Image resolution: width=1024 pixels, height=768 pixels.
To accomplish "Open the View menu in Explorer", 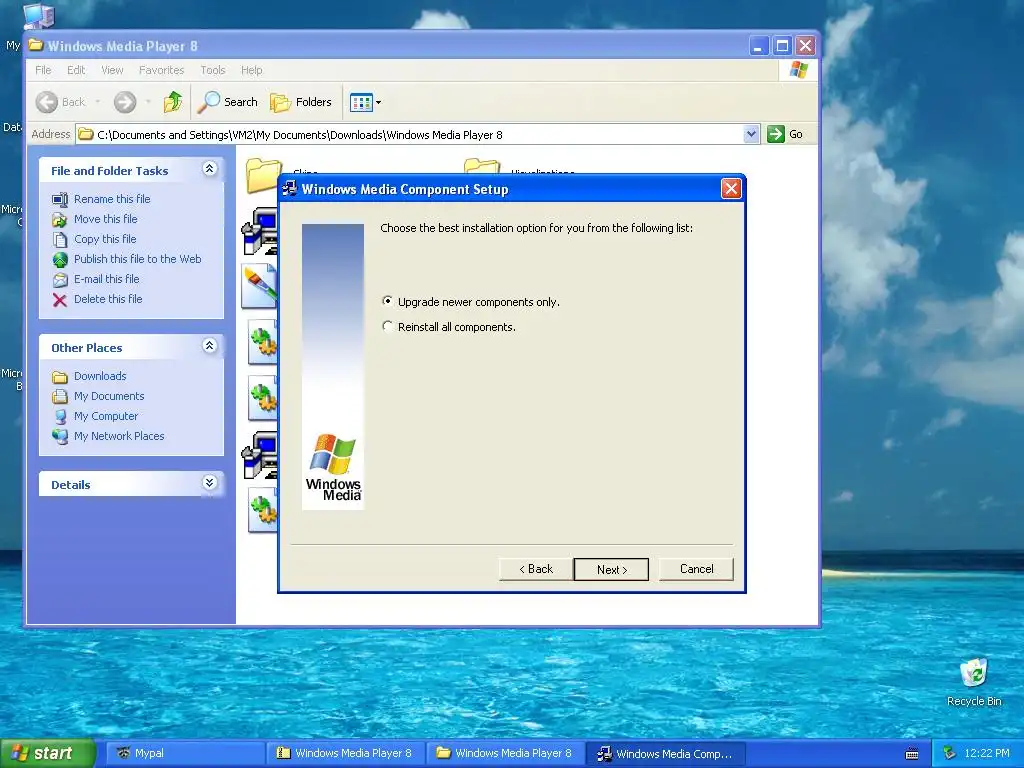I will pyautogui.click(x=112, y=70).
